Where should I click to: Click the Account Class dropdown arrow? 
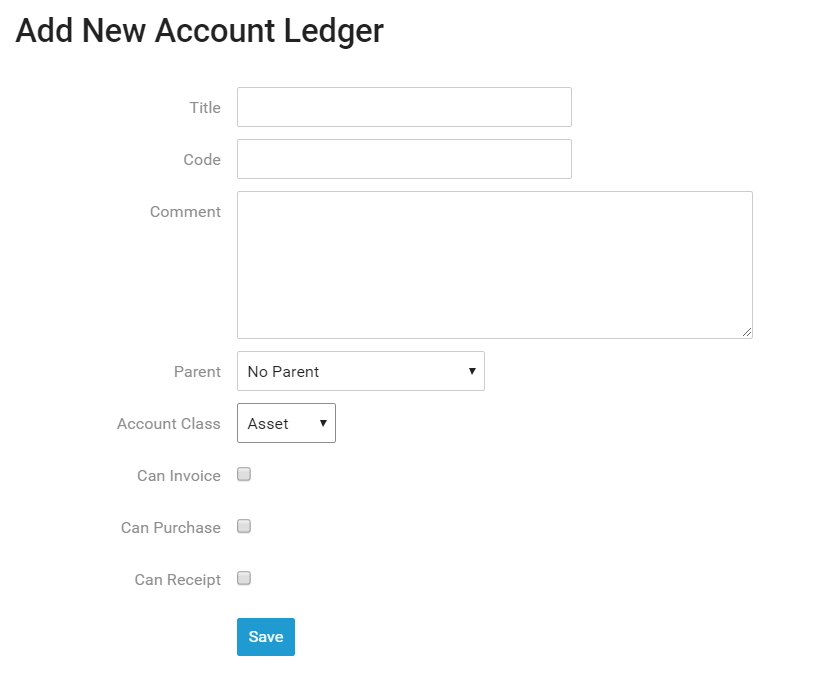point(322,423)
